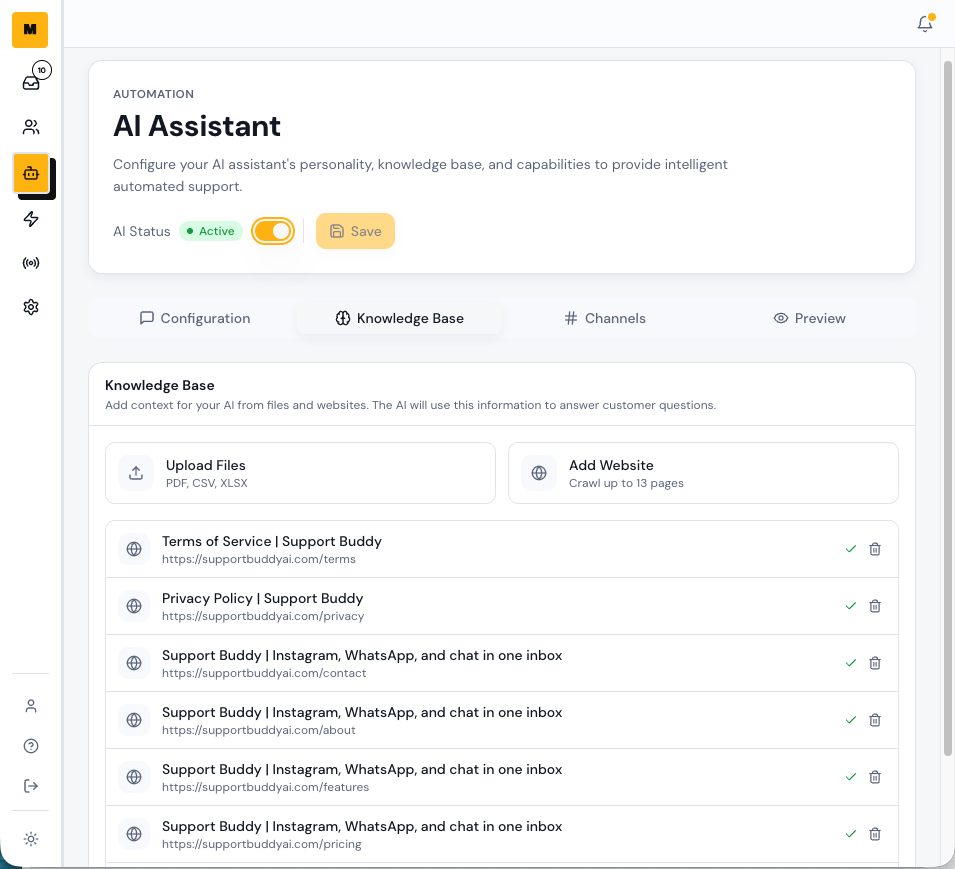955x869 pixels.
Task: Select the AI bot icon in sidebar
Action: (x=31, y=174)
